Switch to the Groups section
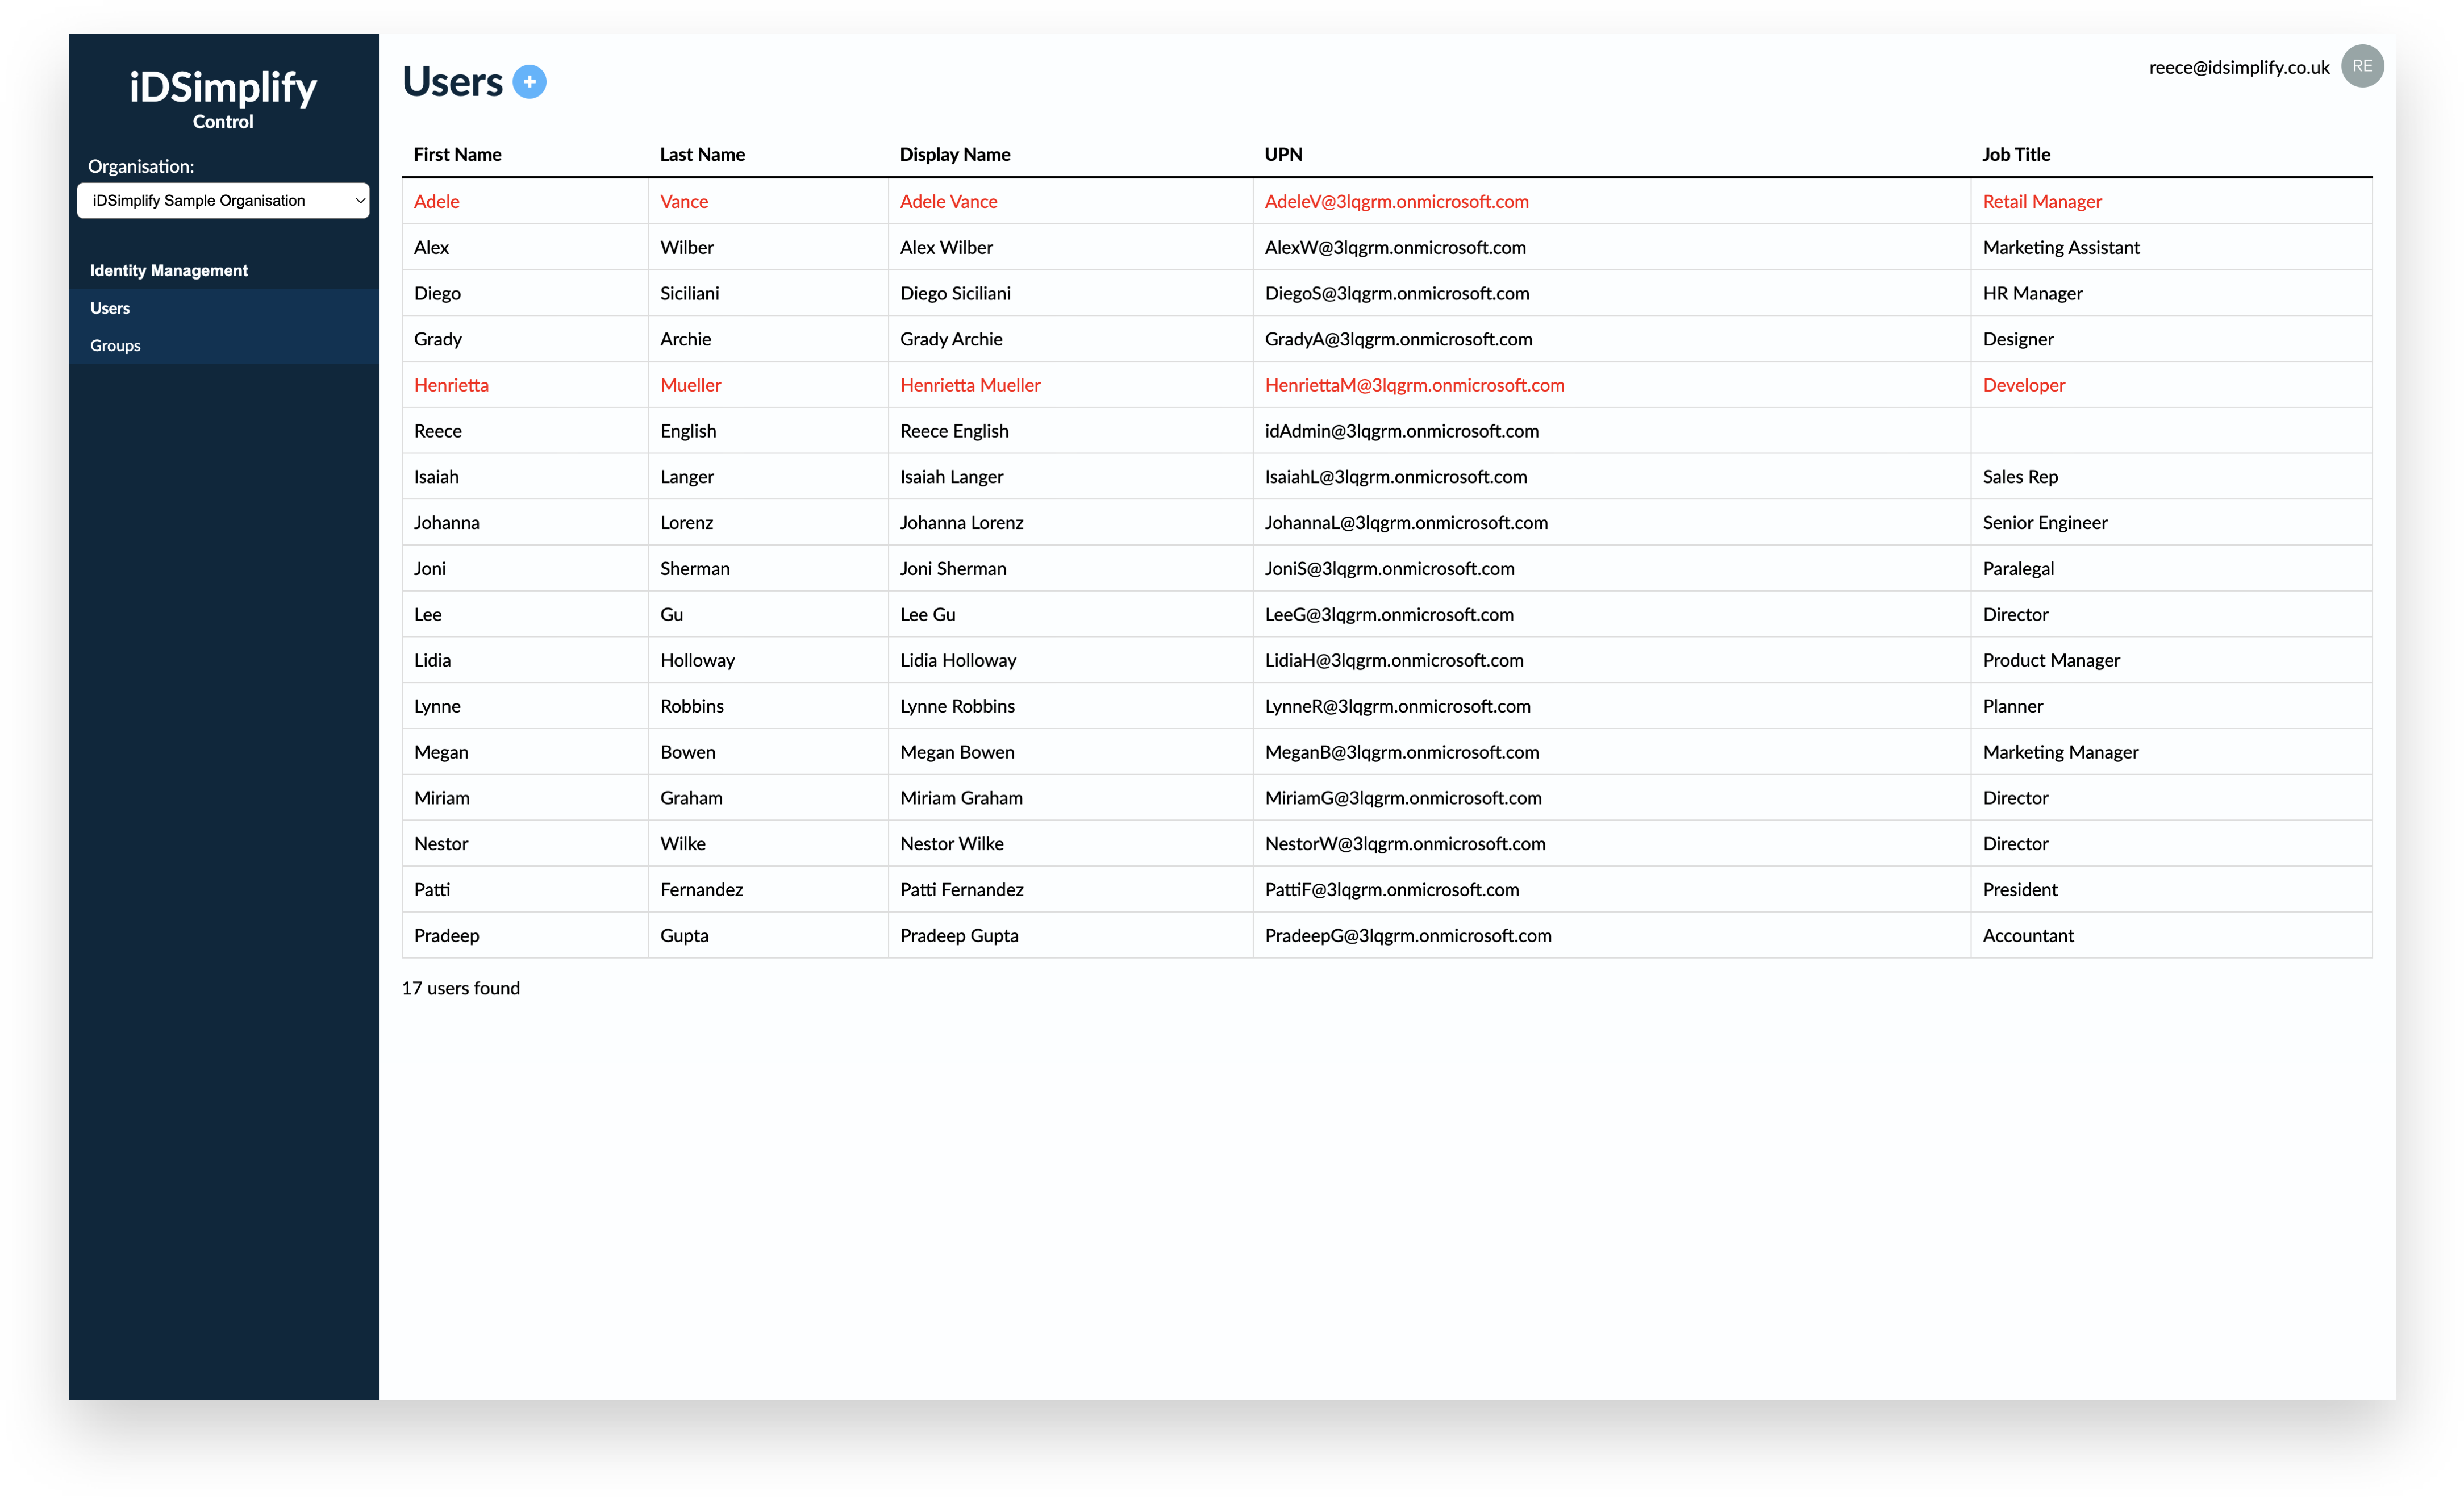This screenshot has height=1503, width=2464. point(115,345)
